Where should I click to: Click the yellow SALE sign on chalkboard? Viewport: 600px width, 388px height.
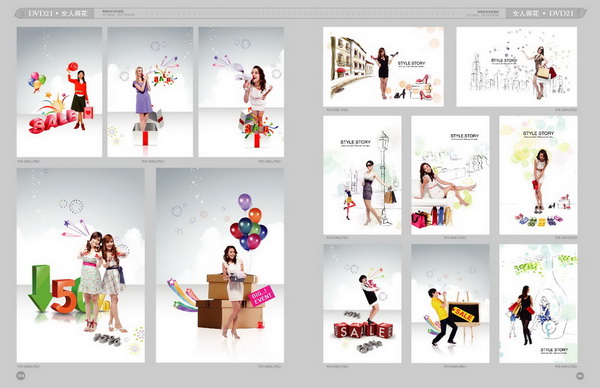tap(463, 315)
